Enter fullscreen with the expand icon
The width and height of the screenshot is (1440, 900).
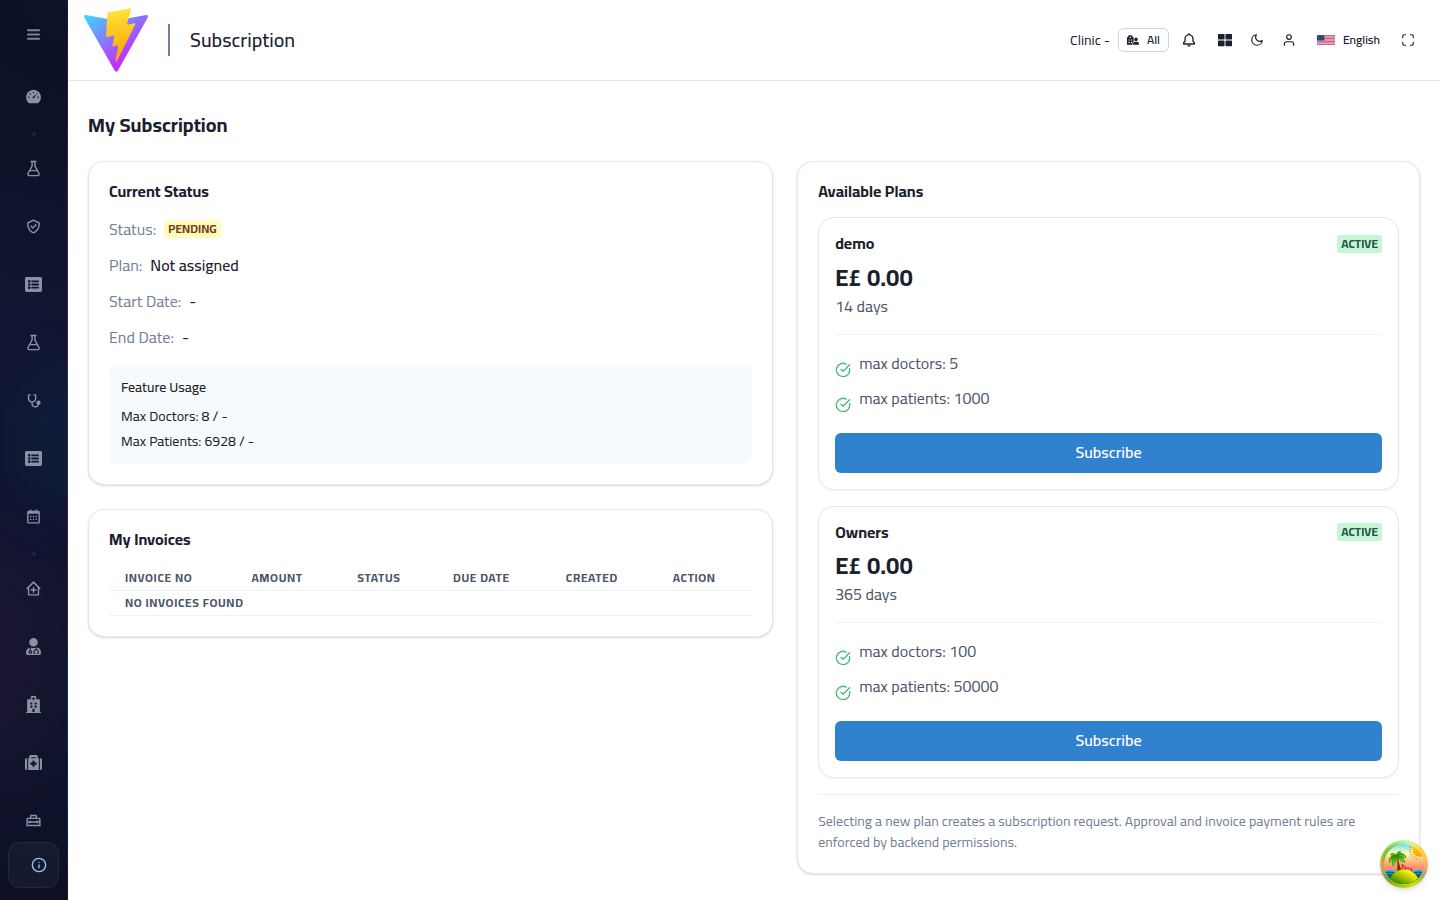[1408, 40]
